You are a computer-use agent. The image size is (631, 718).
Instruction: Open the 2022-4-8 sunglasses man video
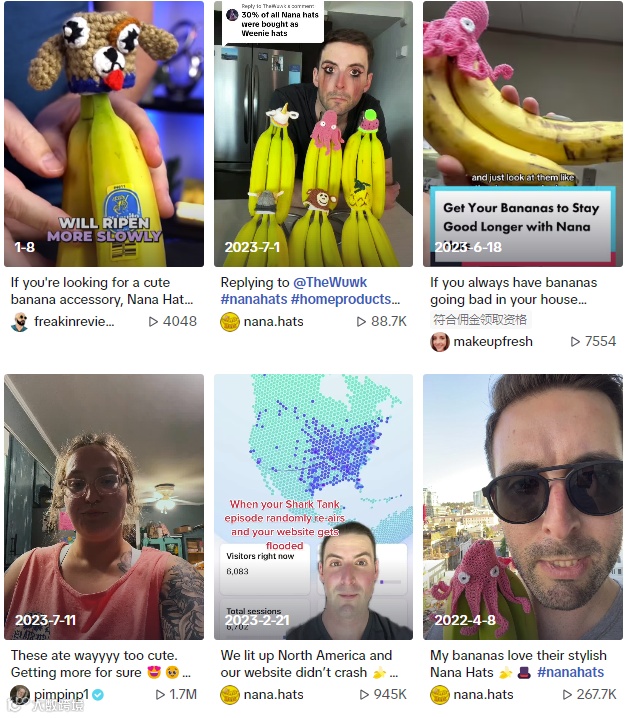[522, 507]
